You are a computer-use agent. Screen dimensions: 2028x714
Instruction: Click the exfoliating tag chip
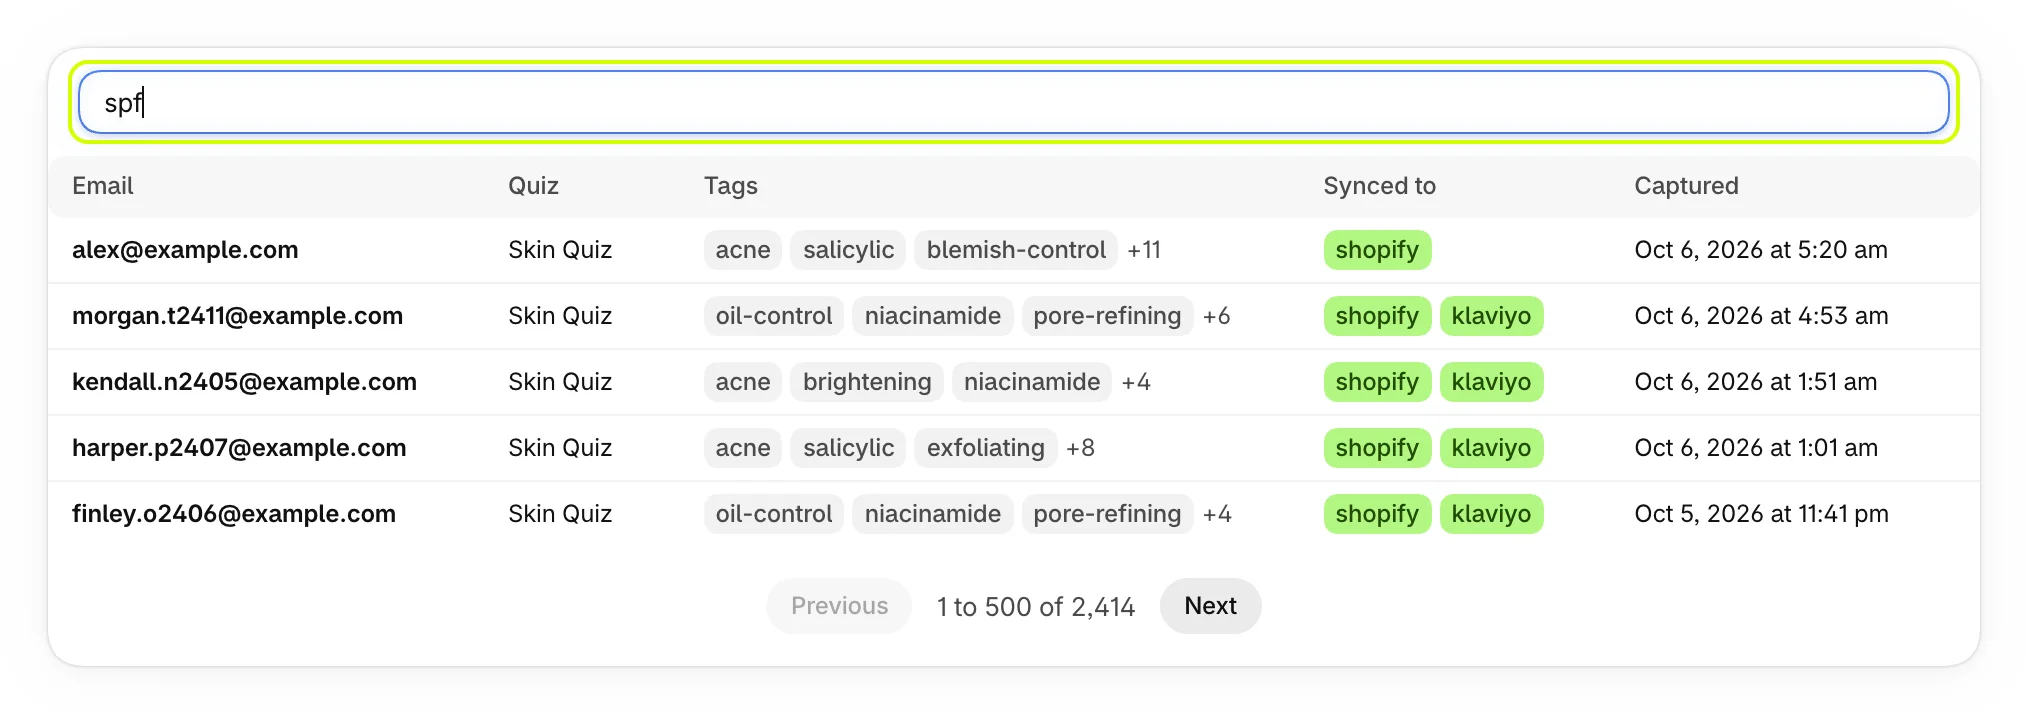[985, 448]
